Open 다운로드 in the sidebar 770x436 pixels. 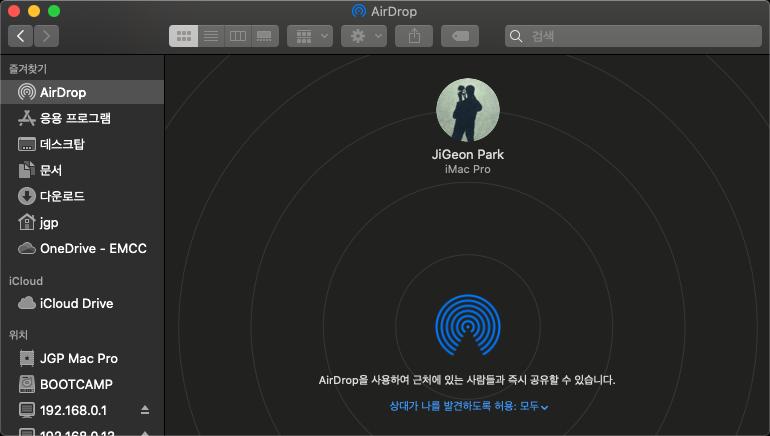[82, 196]
